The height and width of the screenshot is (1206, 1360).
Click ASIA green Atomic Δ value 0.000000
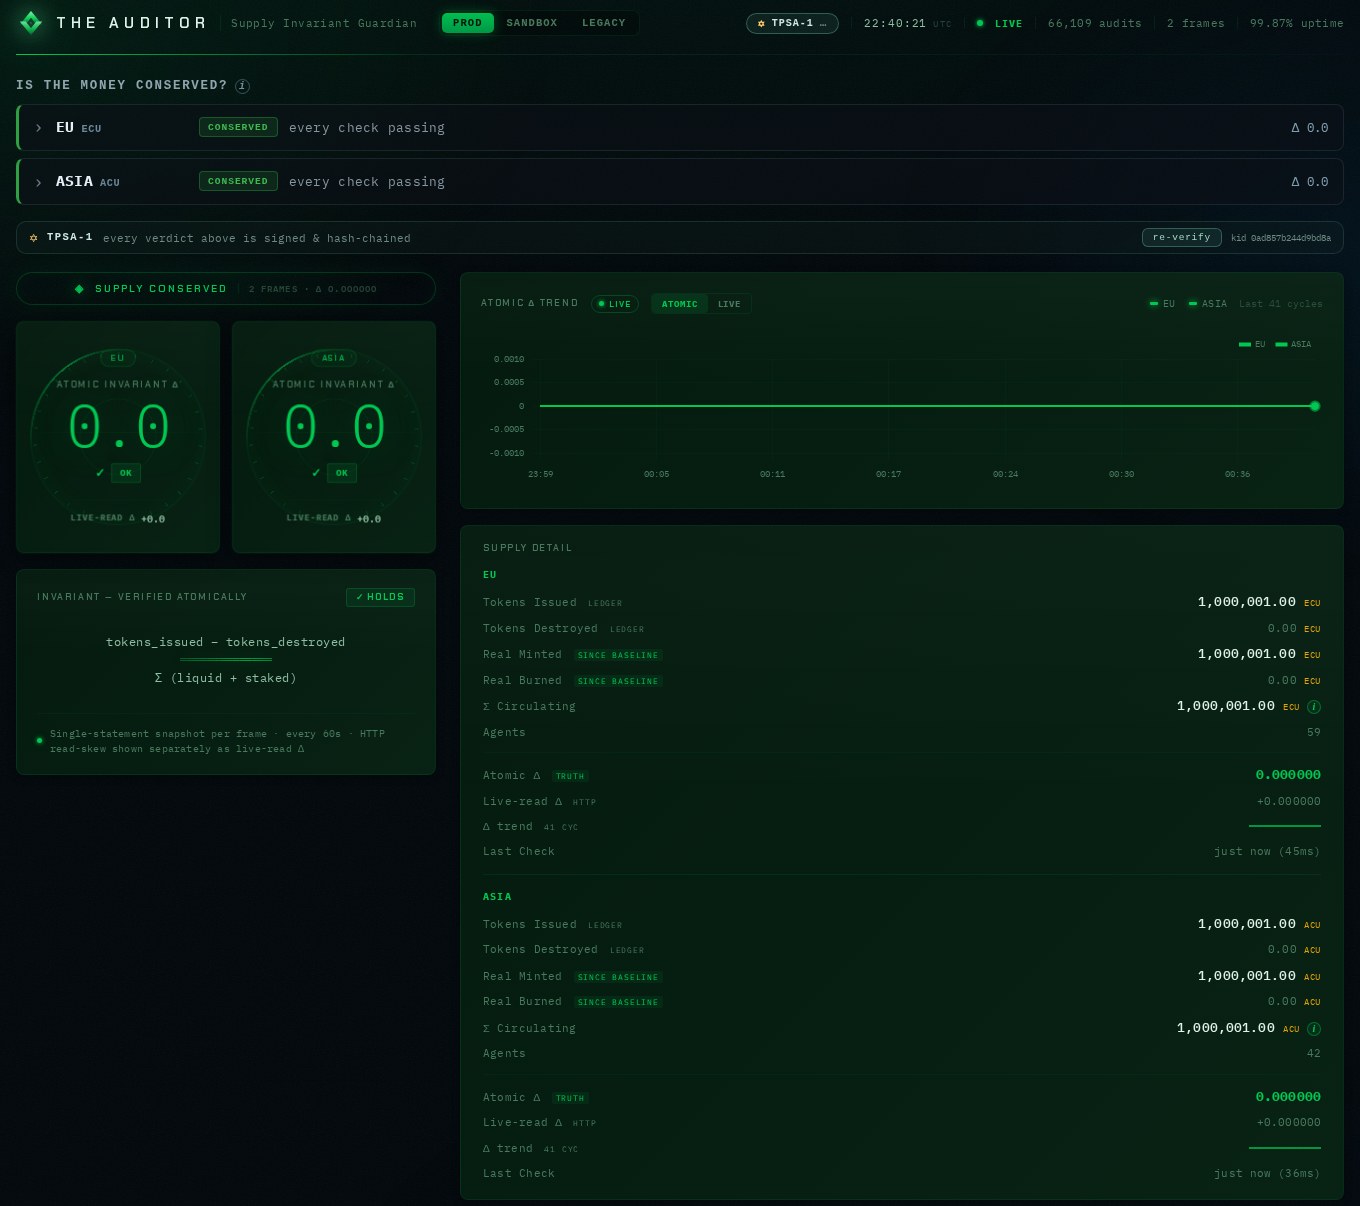[x=1288, y=1097]
